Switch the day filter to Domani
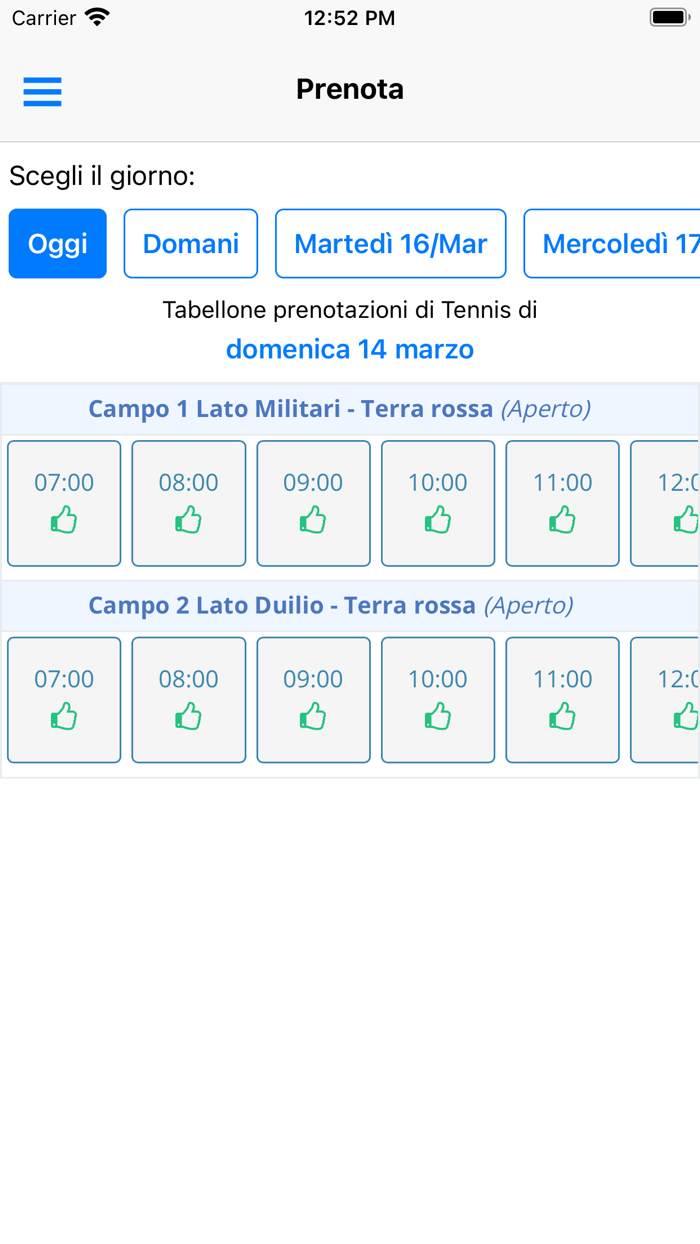700x1244 pixels. click(x=190, y=243)
